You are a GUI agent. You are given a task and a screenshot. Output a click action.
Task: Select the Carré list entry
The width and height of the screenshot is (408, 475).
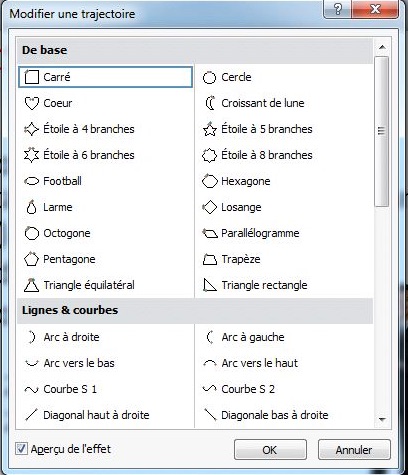click(x=106, y=77)
